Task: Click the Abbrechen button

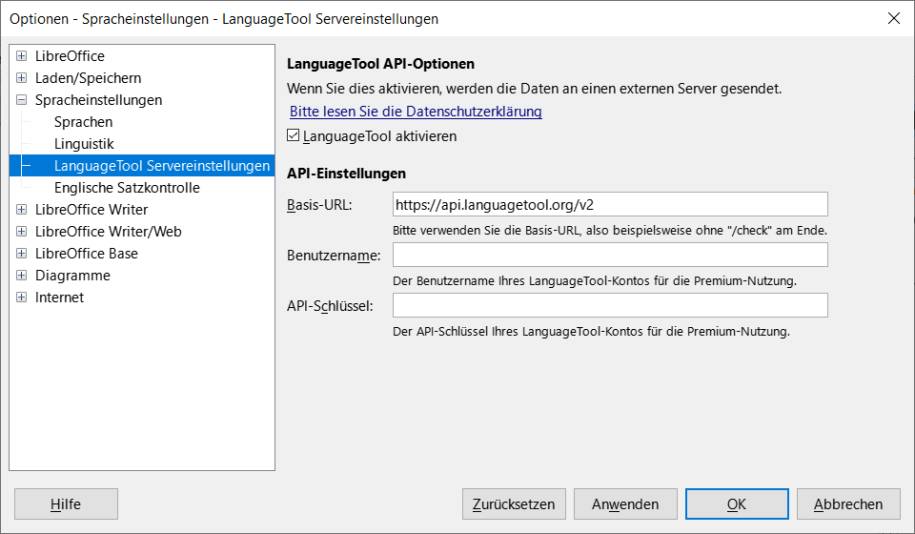Action: 848,504
